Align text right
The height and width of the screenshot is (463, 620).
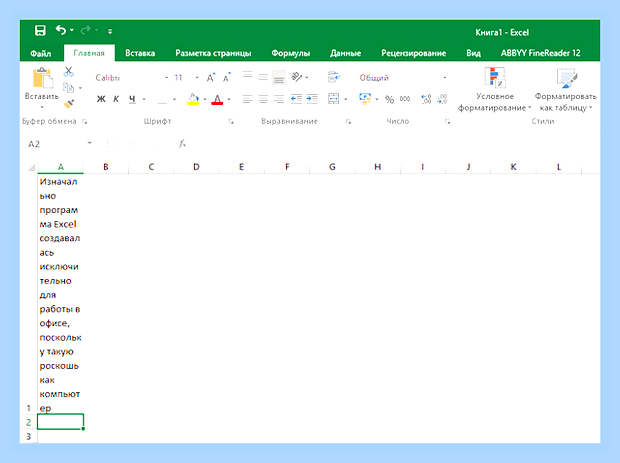[279, 99]
